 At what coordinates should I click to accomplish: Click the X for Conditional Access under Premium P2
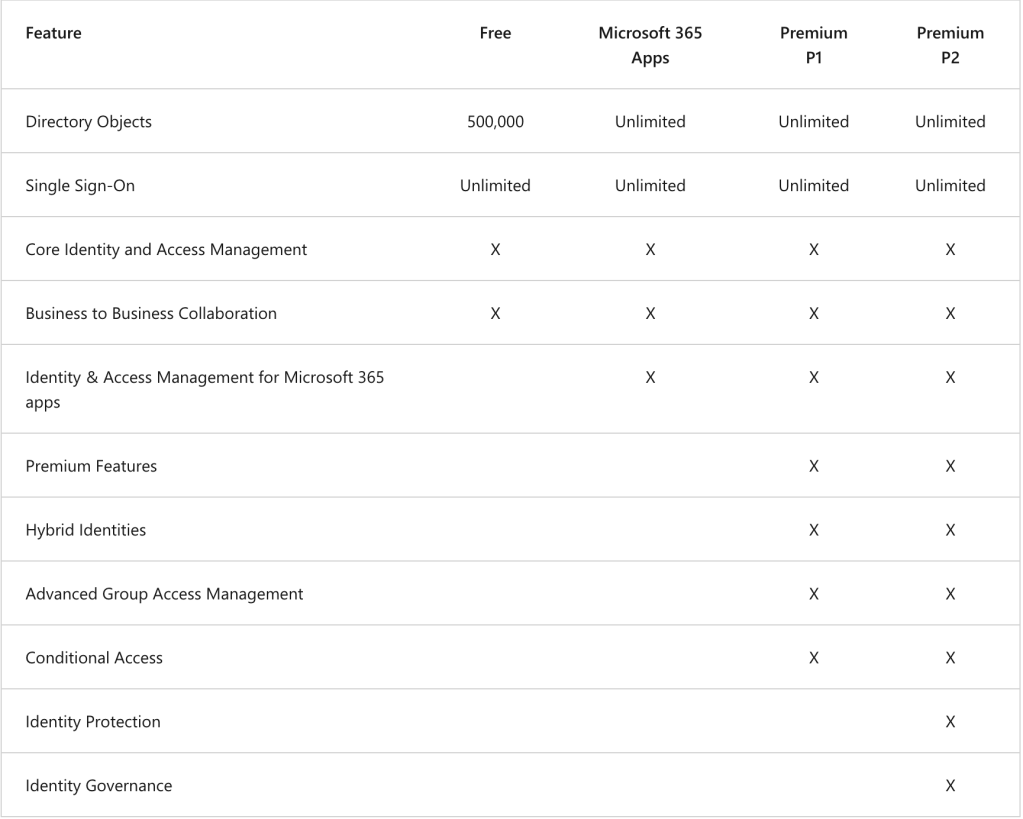(x=950, y=658)
